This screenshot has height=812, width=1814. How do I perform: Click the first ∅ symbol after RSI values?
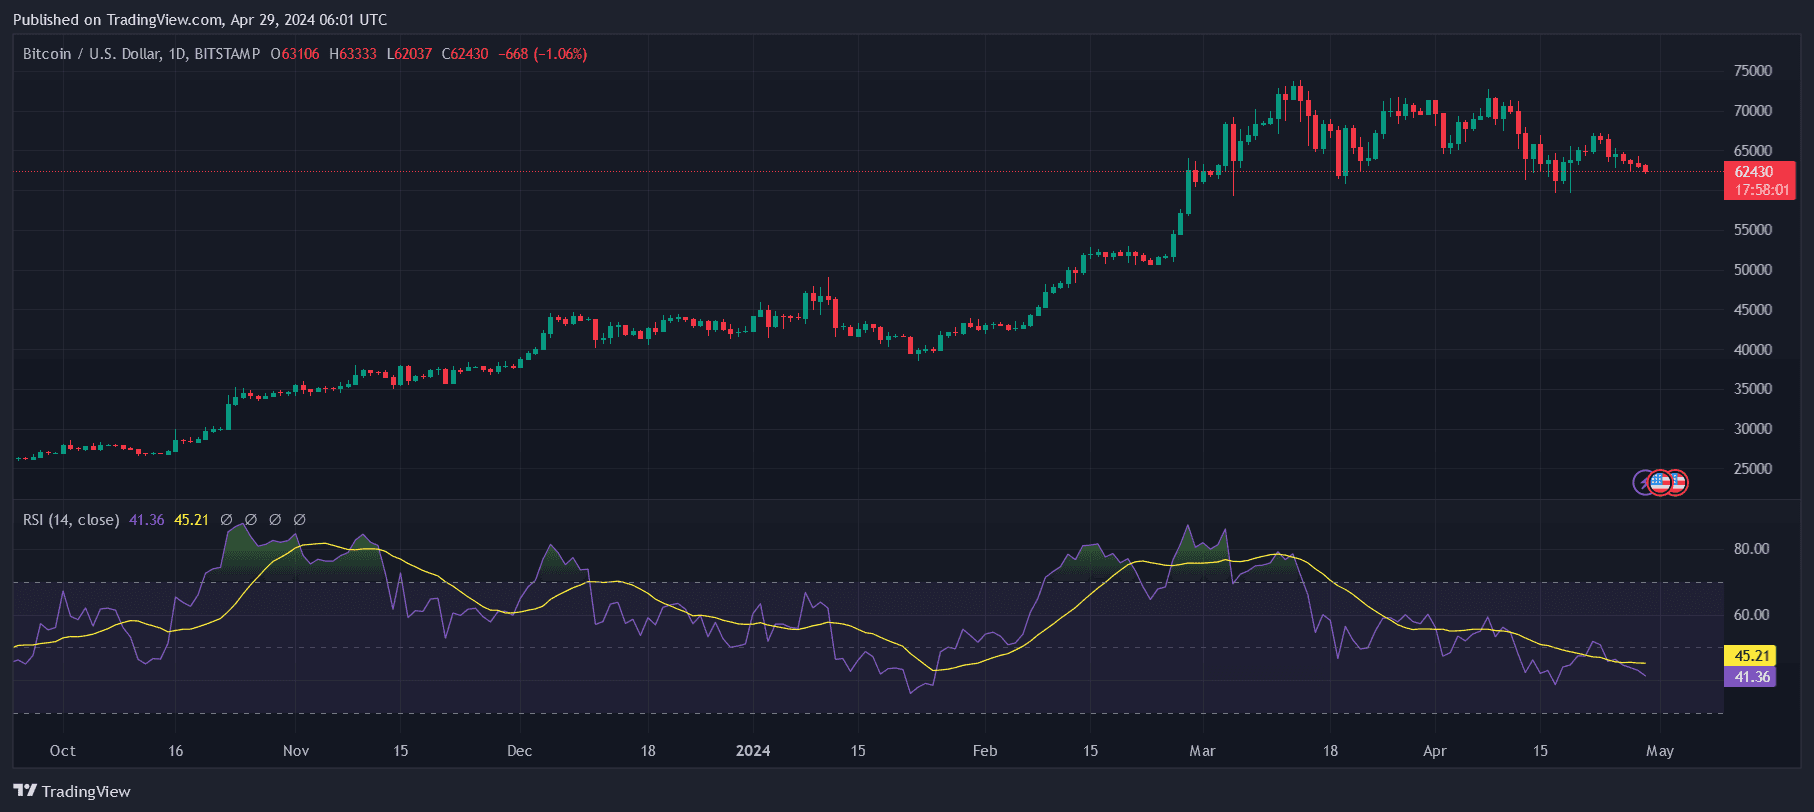click(x=226, y=520)
